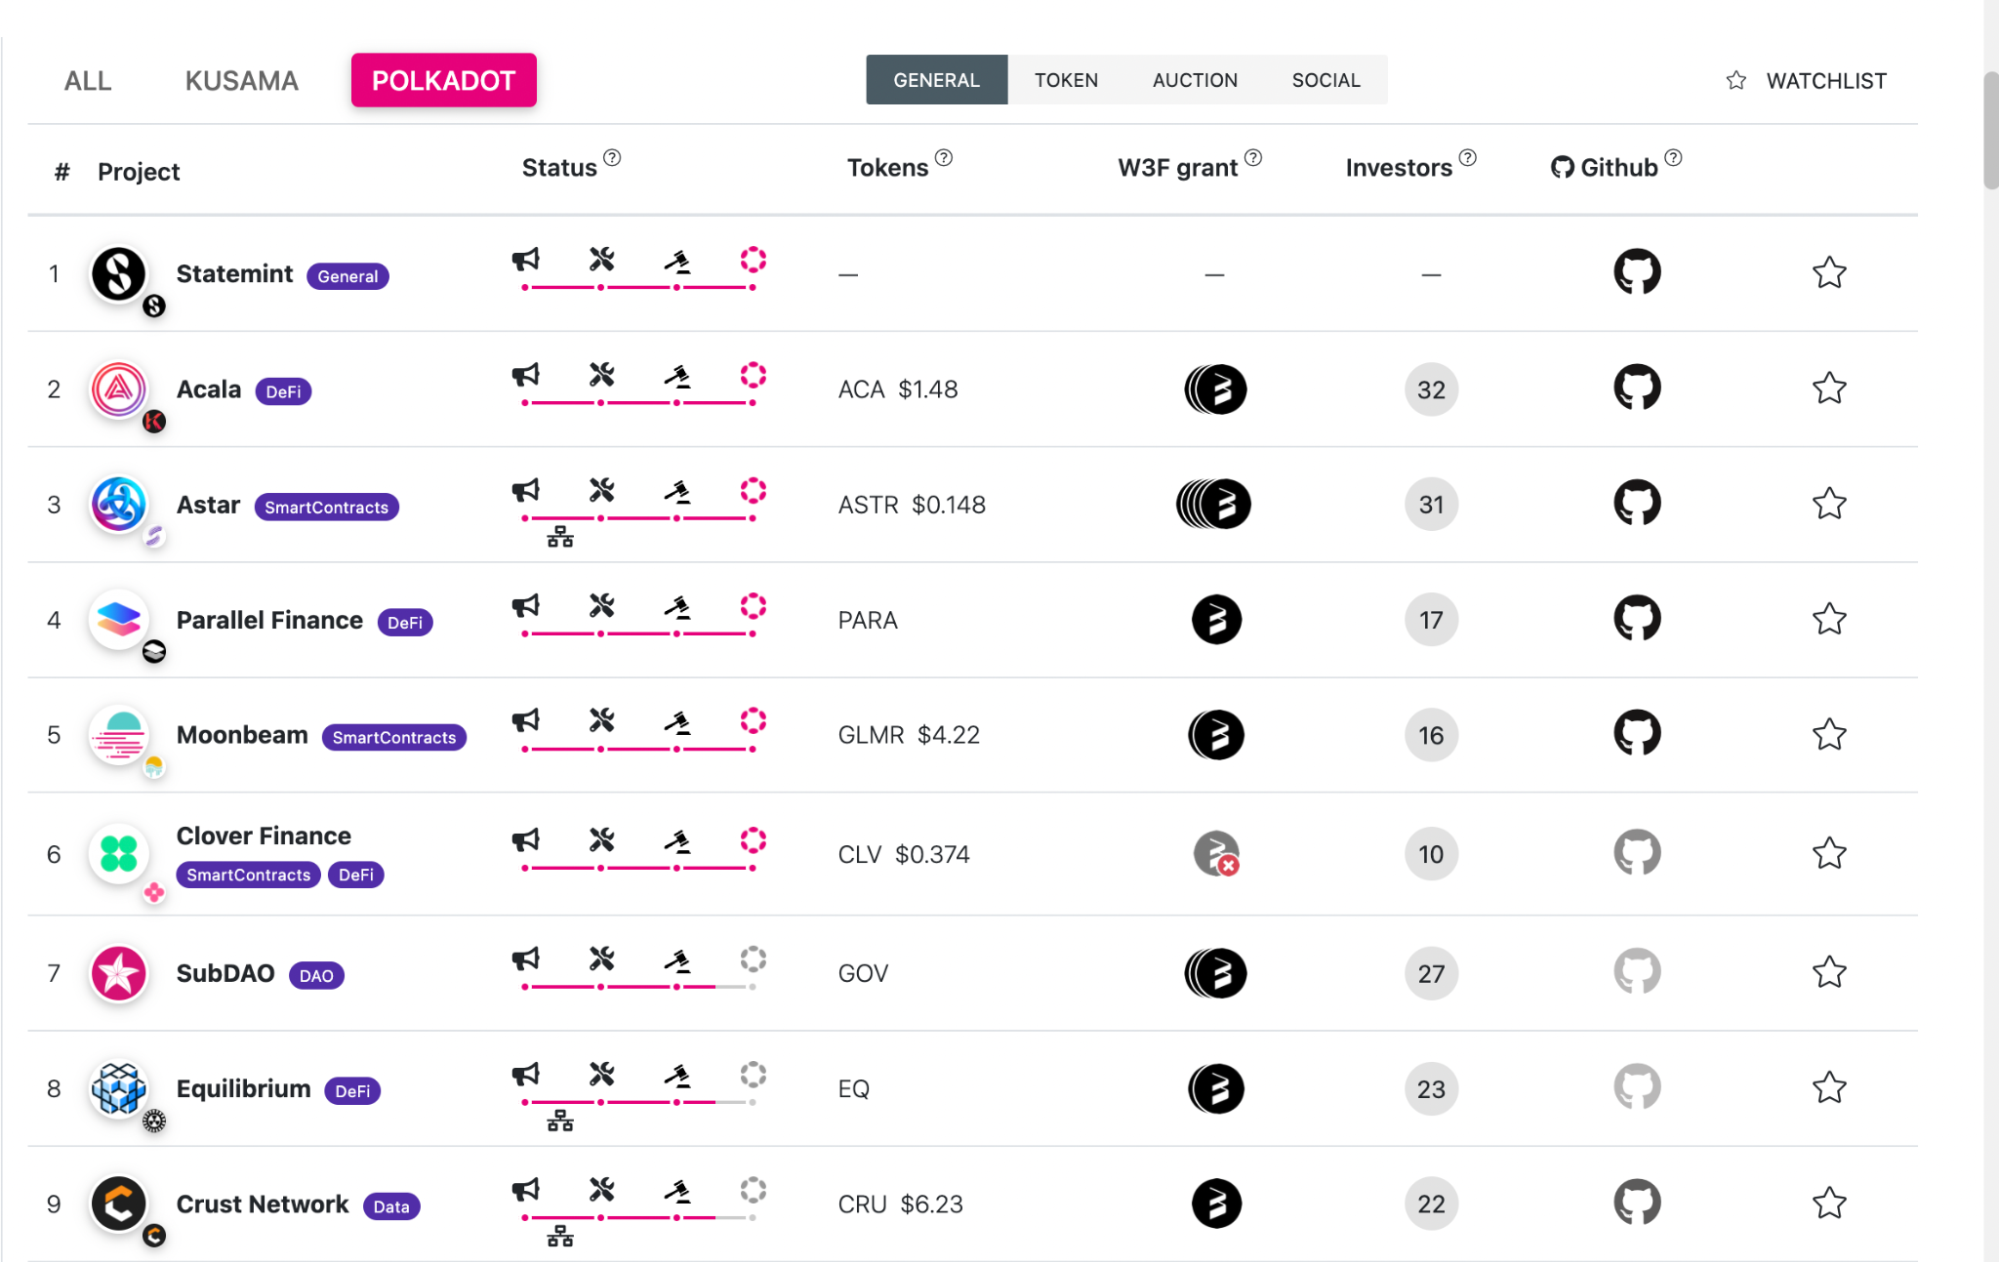The width and height of the screenshot is (1999, 1263).
Task: Click Astar's testnet network icon under status
Action: [x=560, y=537]
